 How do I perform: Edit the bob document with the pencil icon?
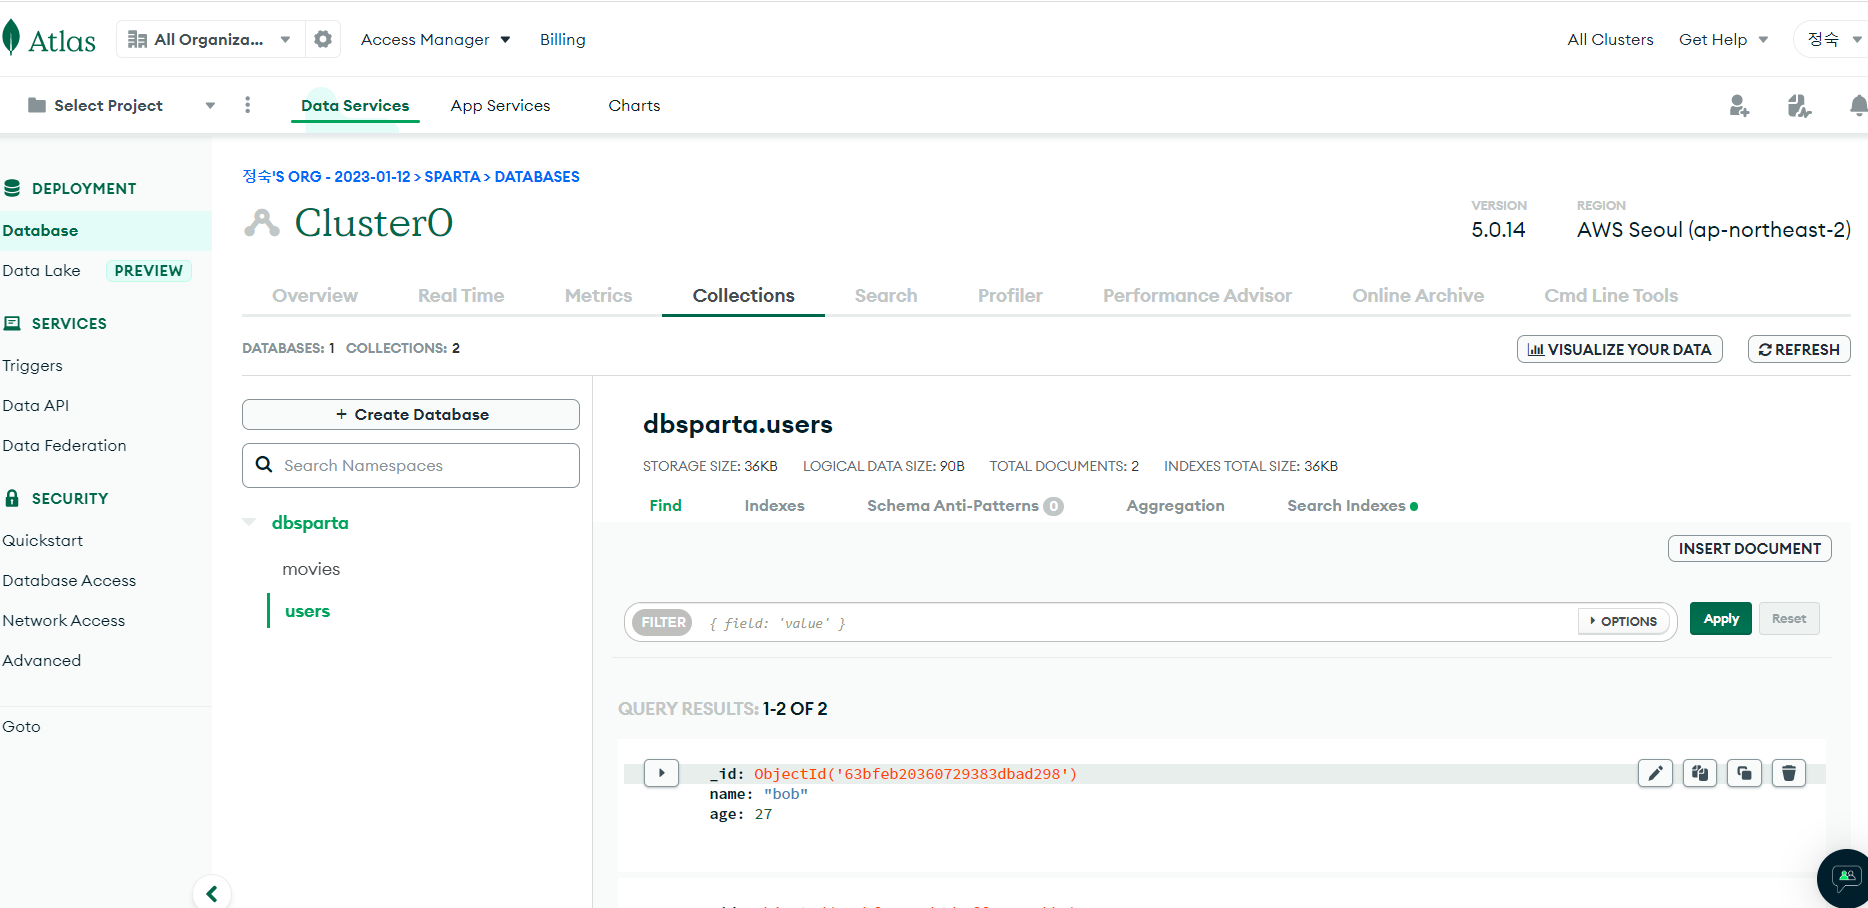(x=1655, y=773)
